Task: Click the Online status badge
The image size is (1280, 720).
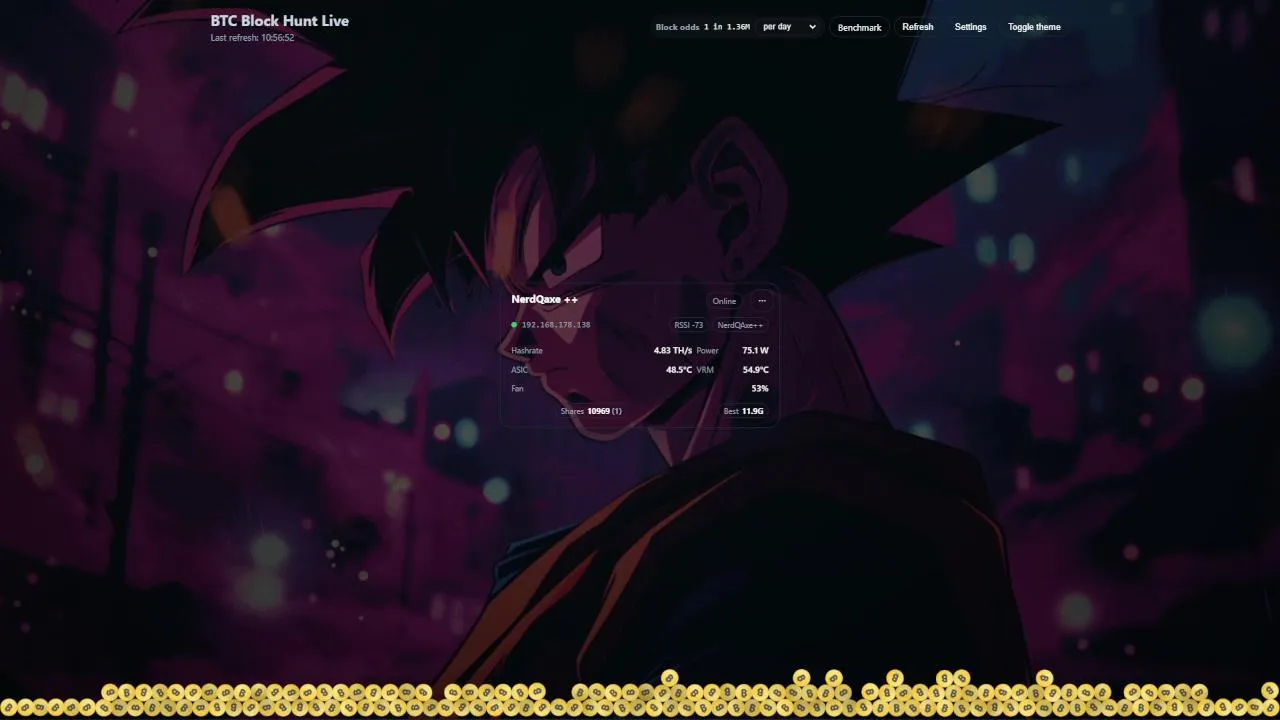Action: point(724,301)
